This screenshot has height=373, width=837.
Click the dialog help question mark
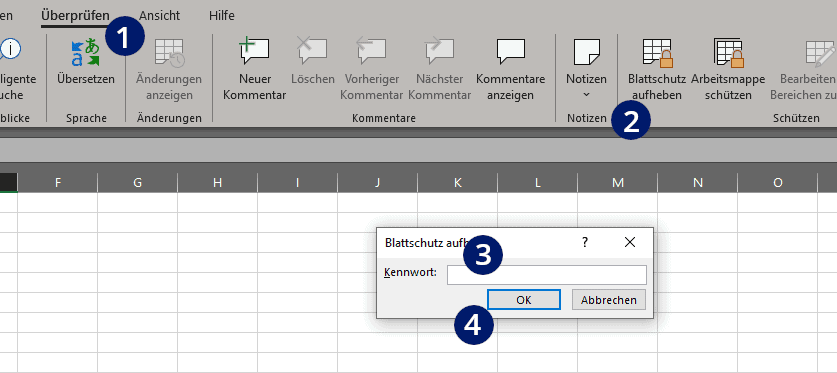coord(585,242)
